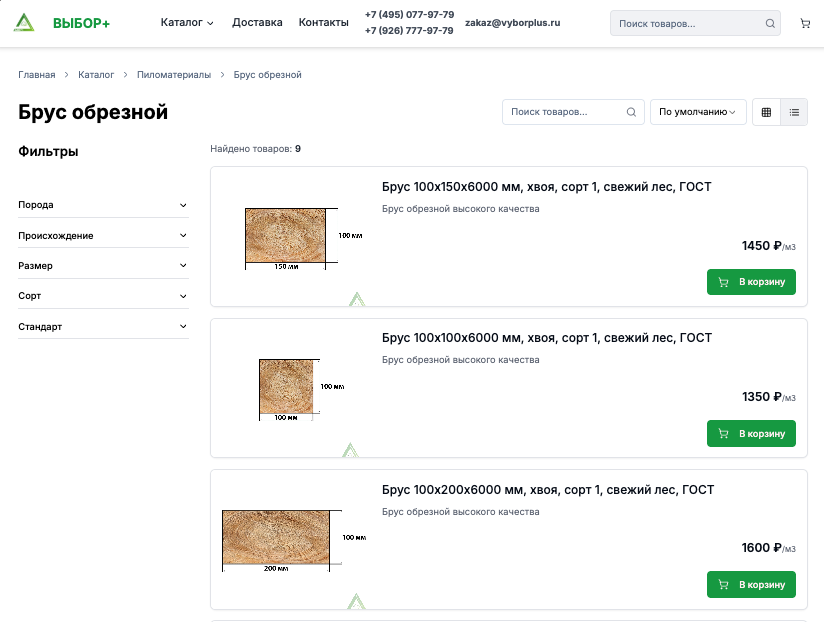Open Брус 100x100x6000 product title
Viewport: 824px width, 622px height.
click(546, 338)
